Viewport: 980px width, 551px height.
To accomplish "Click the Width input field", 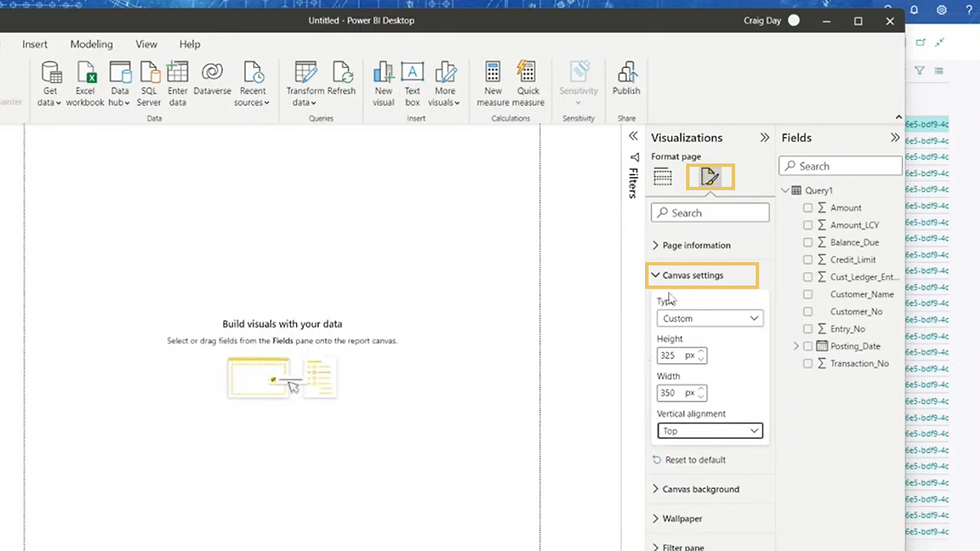I will [682, 393].
